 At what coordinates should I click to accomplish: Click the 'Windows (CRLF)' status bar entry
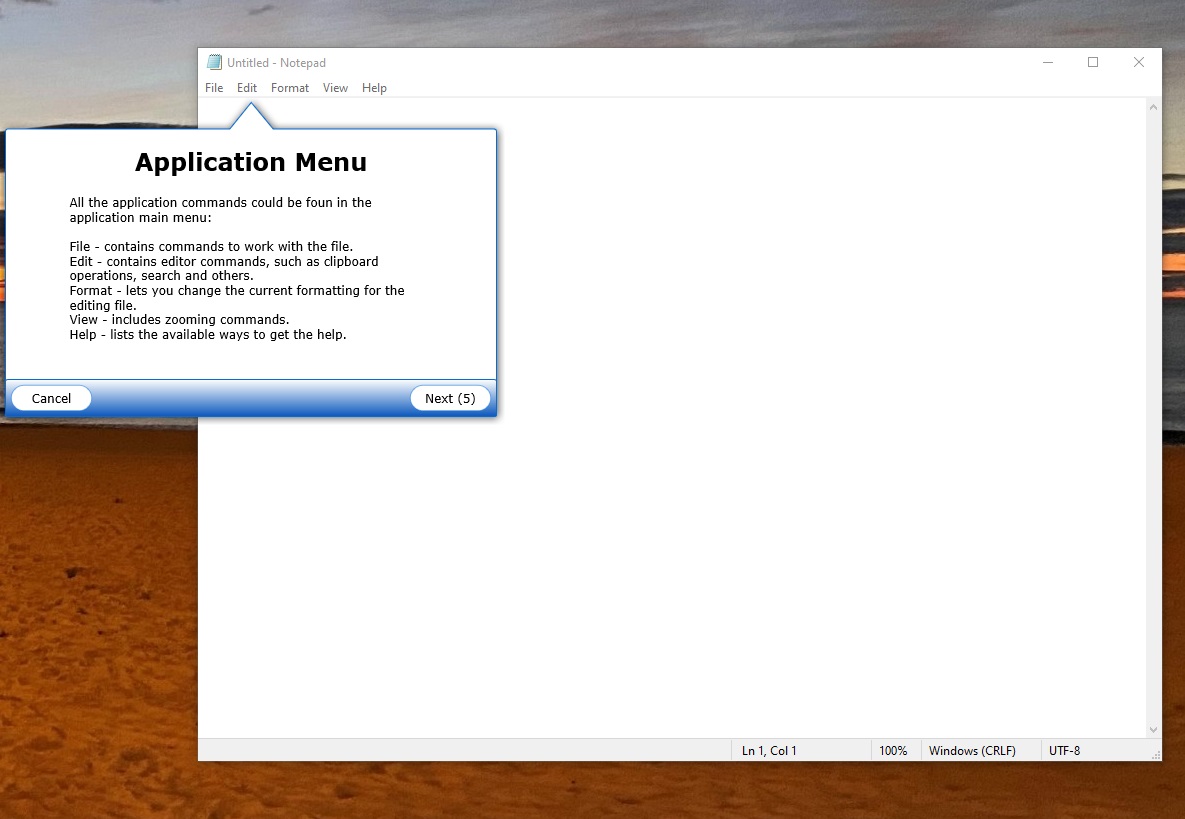pos(972,751)
